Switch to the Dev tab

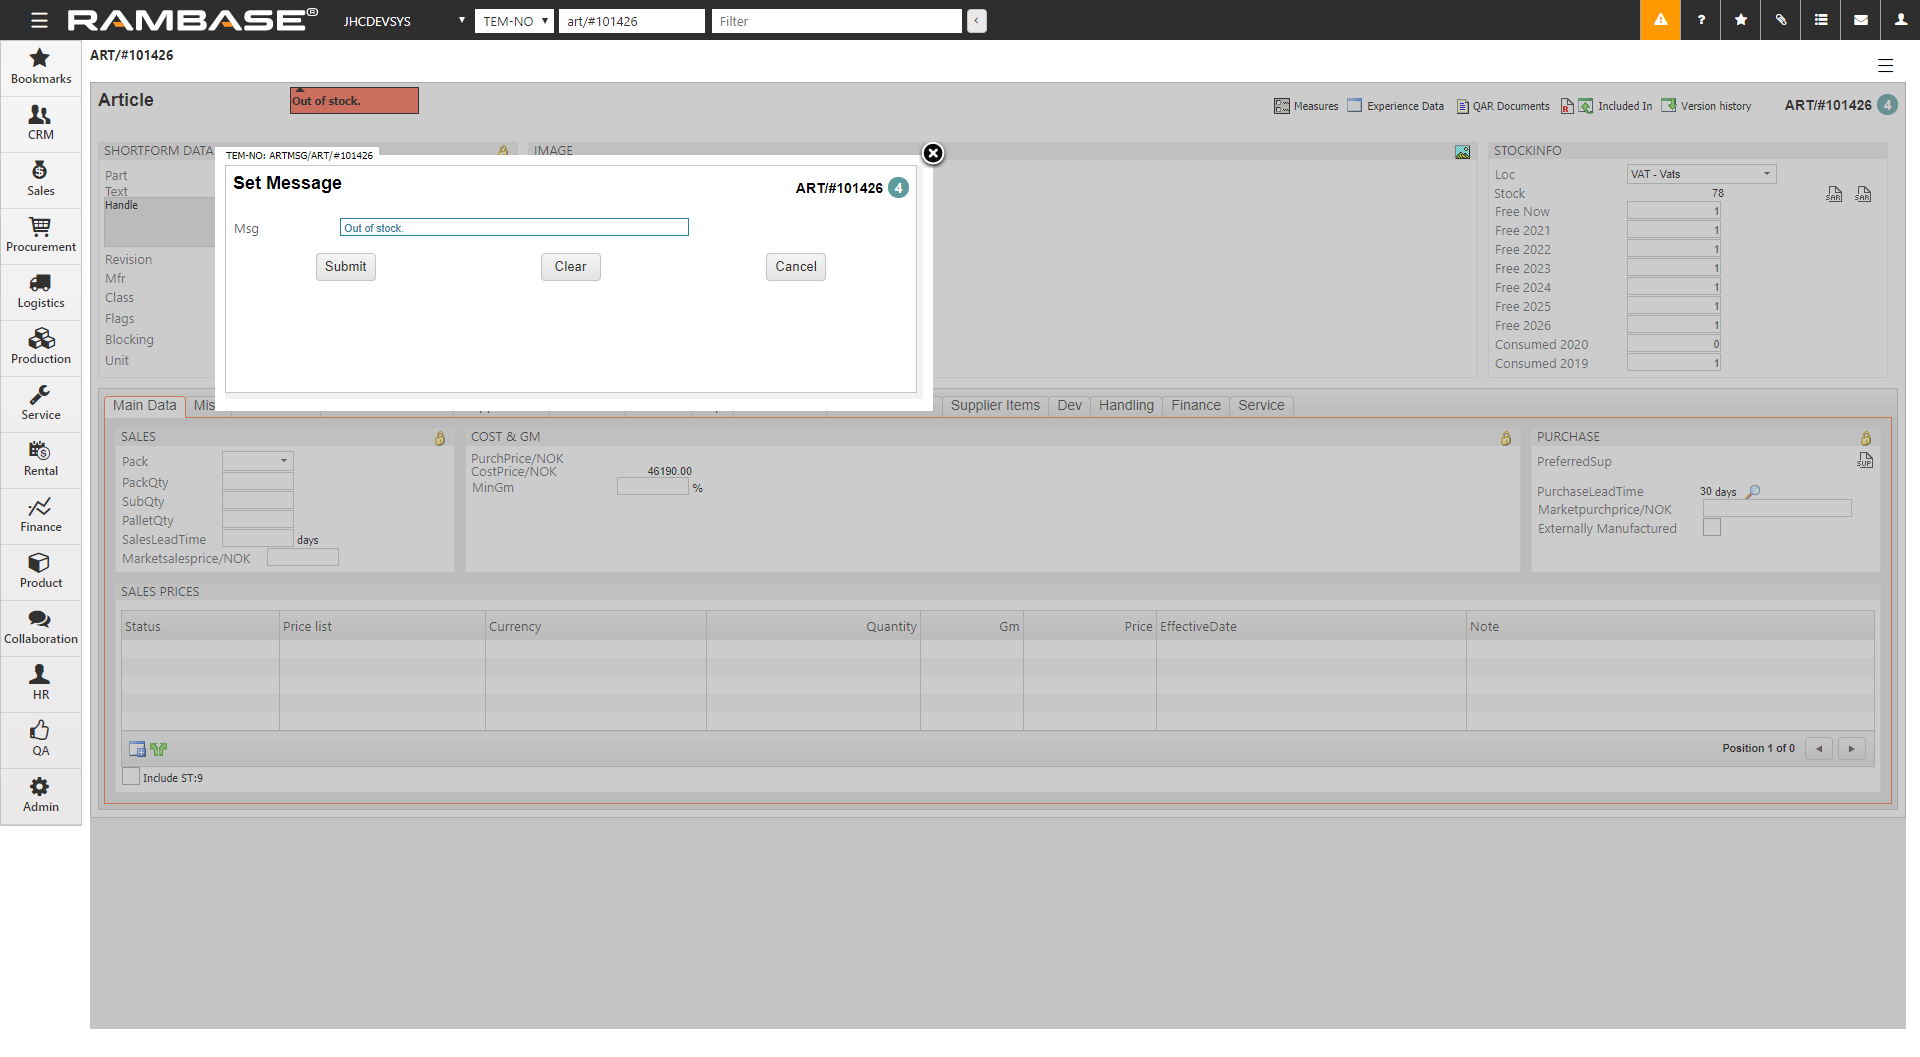tap(1069, 405)
